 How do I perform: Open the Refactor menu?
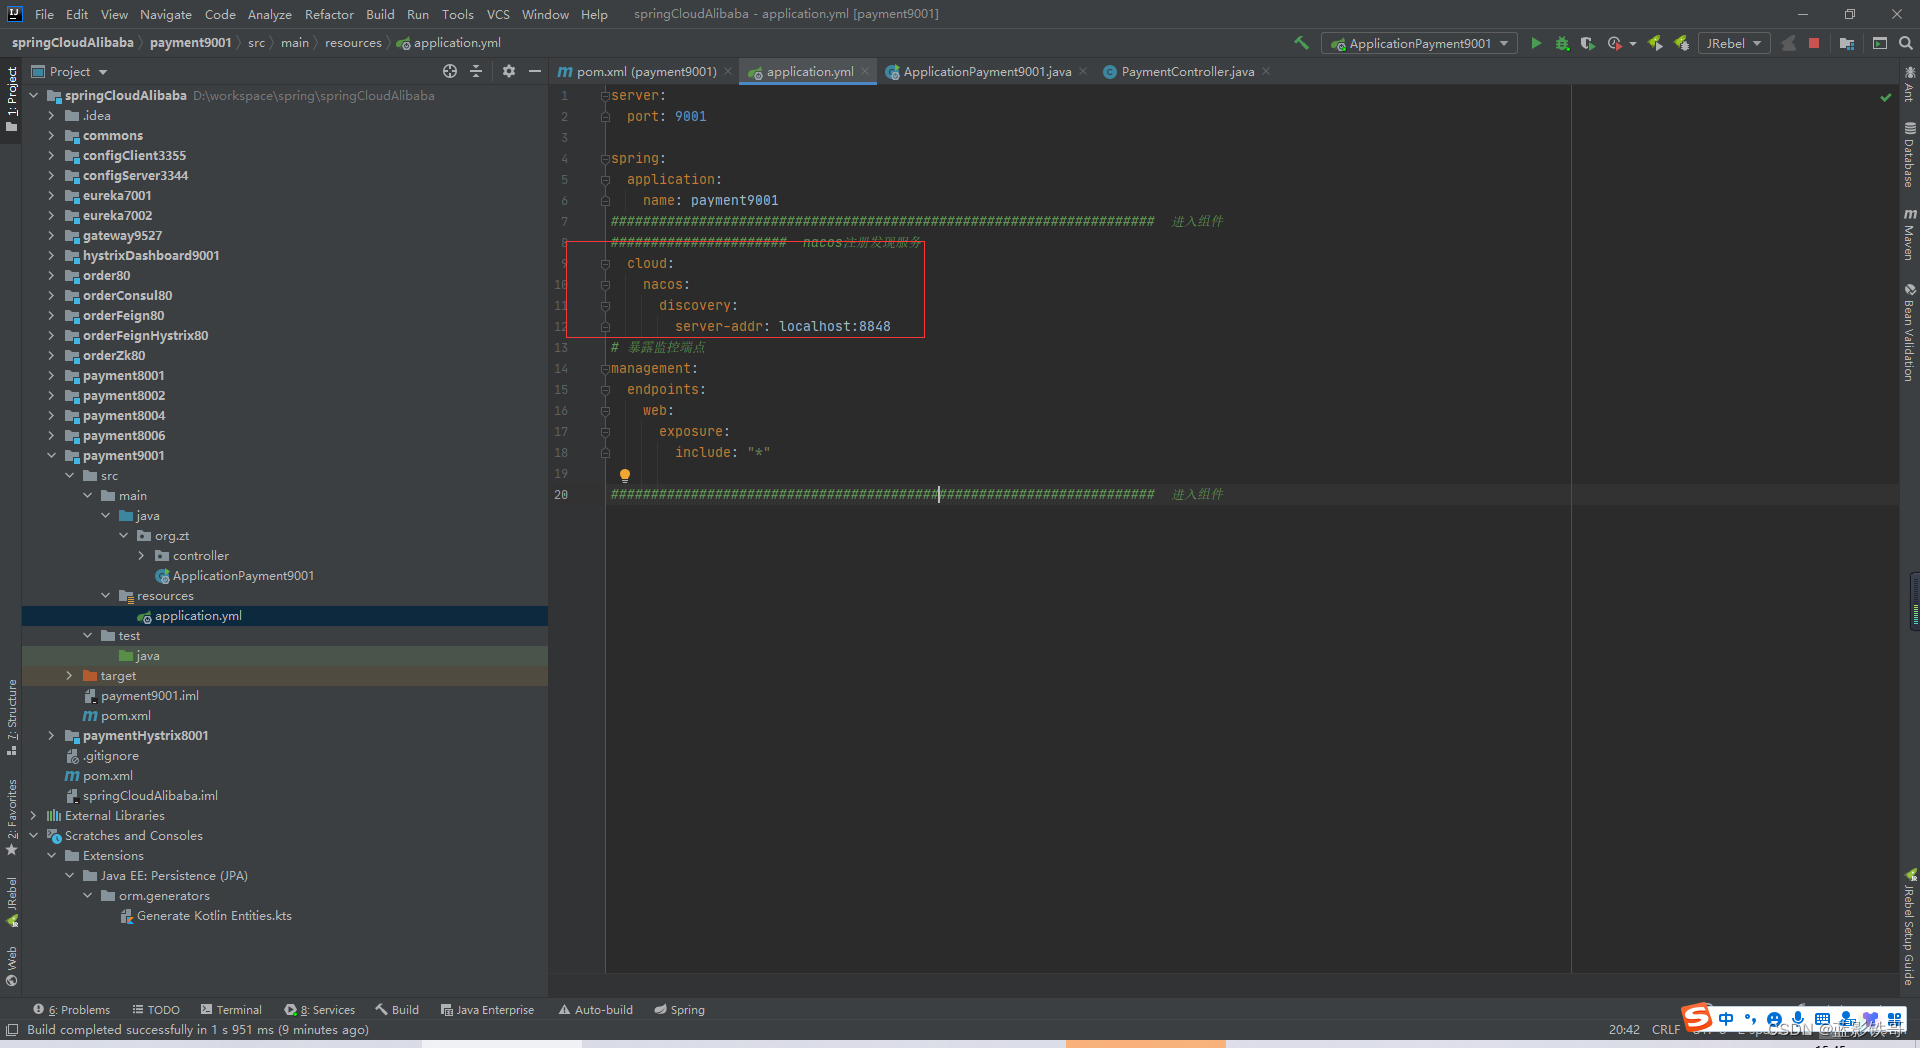pos(329,14)
